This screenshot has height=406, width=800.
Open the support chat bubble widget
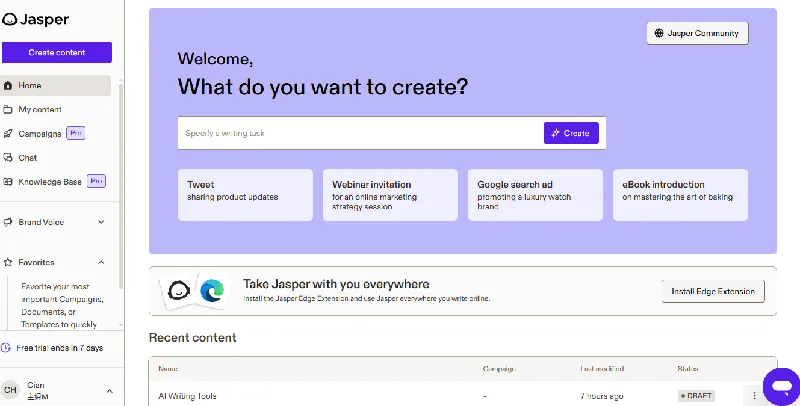pos(781,387)
